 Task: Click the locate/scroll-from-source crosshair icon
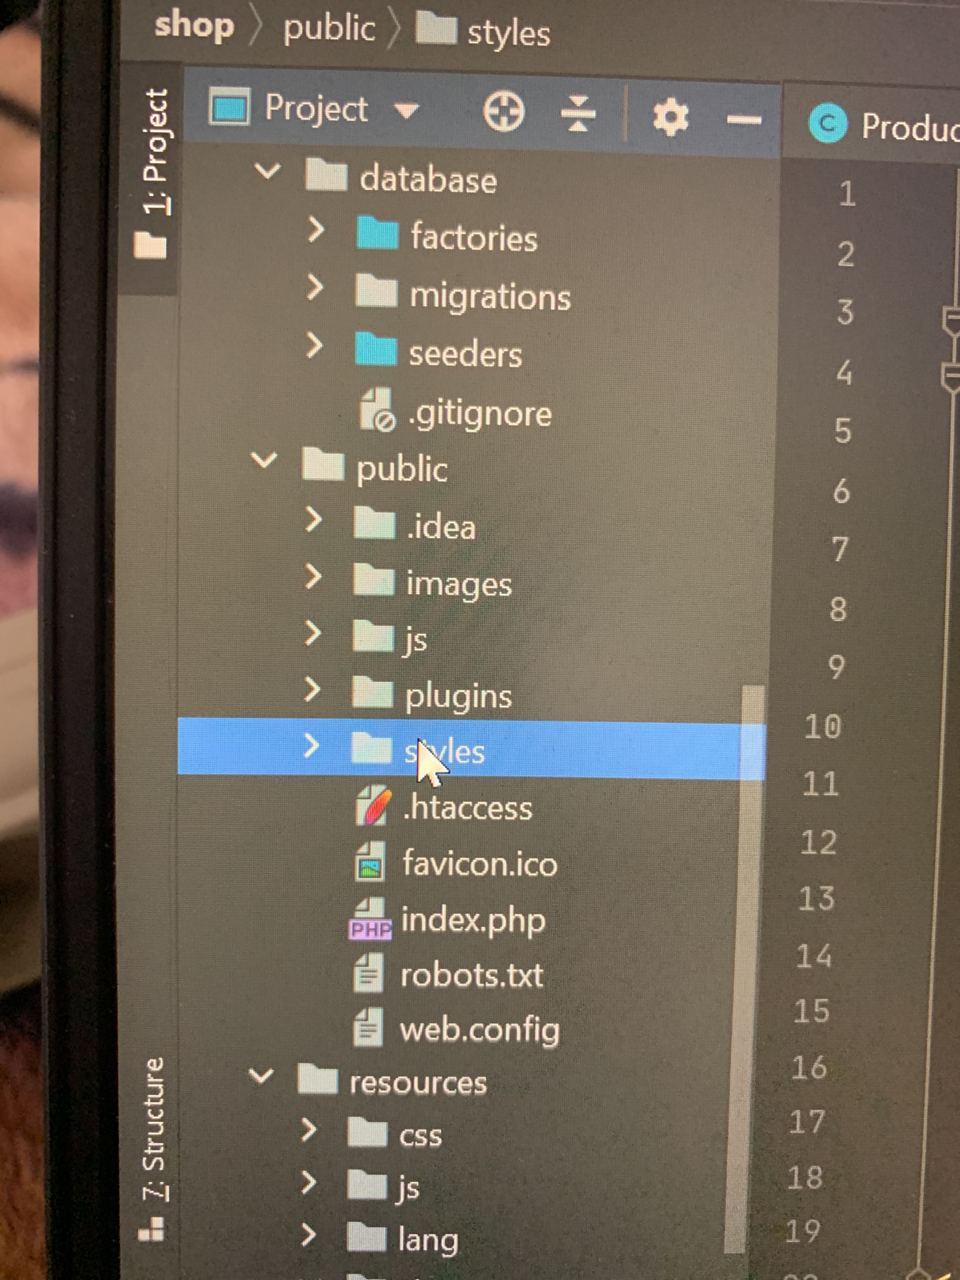coord(503,112)
